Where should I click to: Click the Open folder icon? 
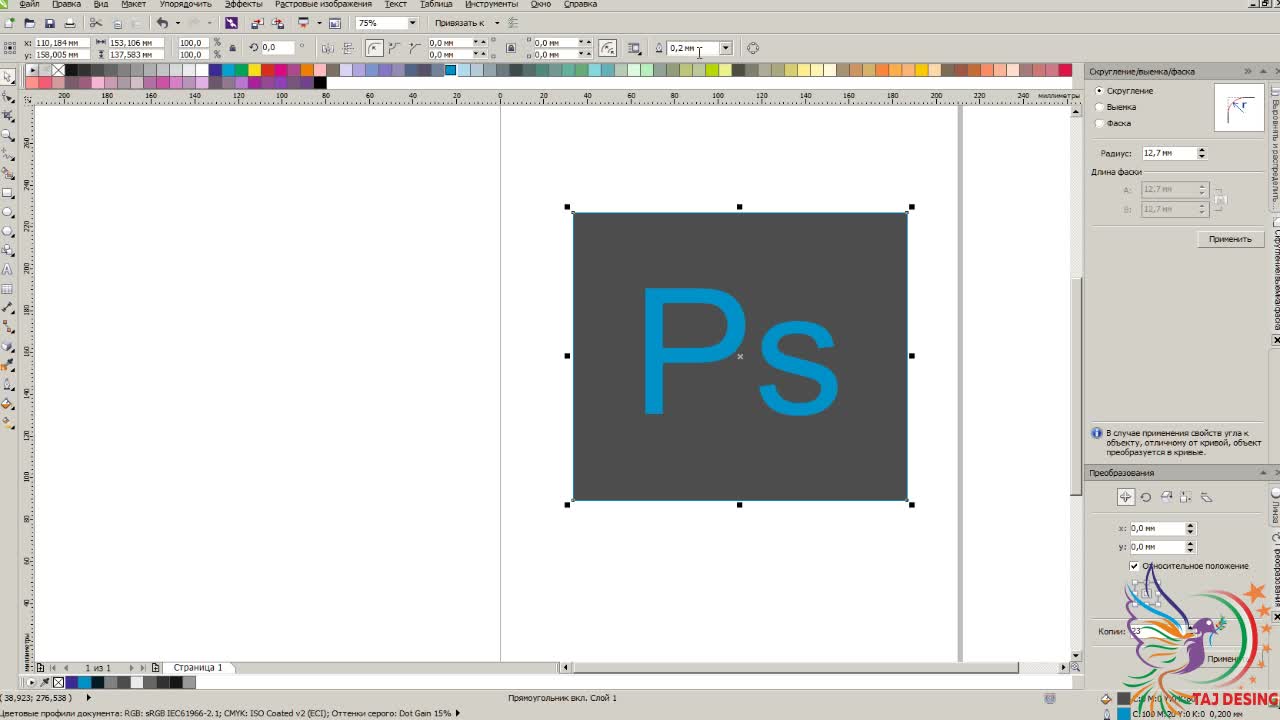click(29, 22)
